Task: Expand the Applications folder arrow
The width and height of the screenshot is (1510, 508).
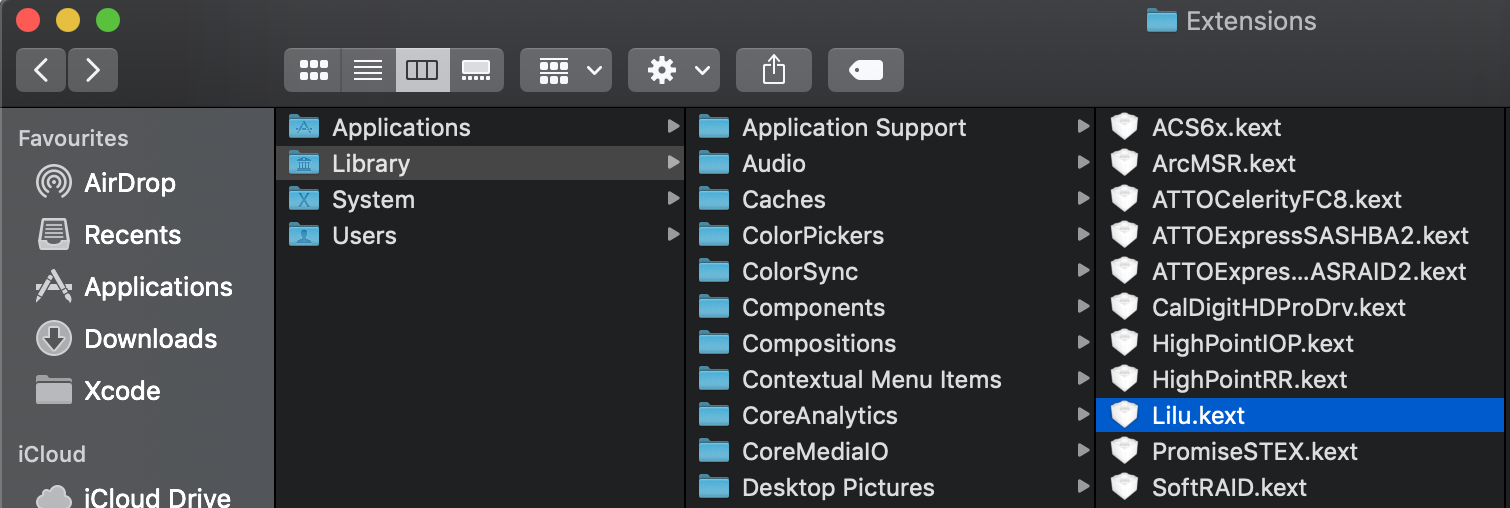Action: (x=674, y=127)
